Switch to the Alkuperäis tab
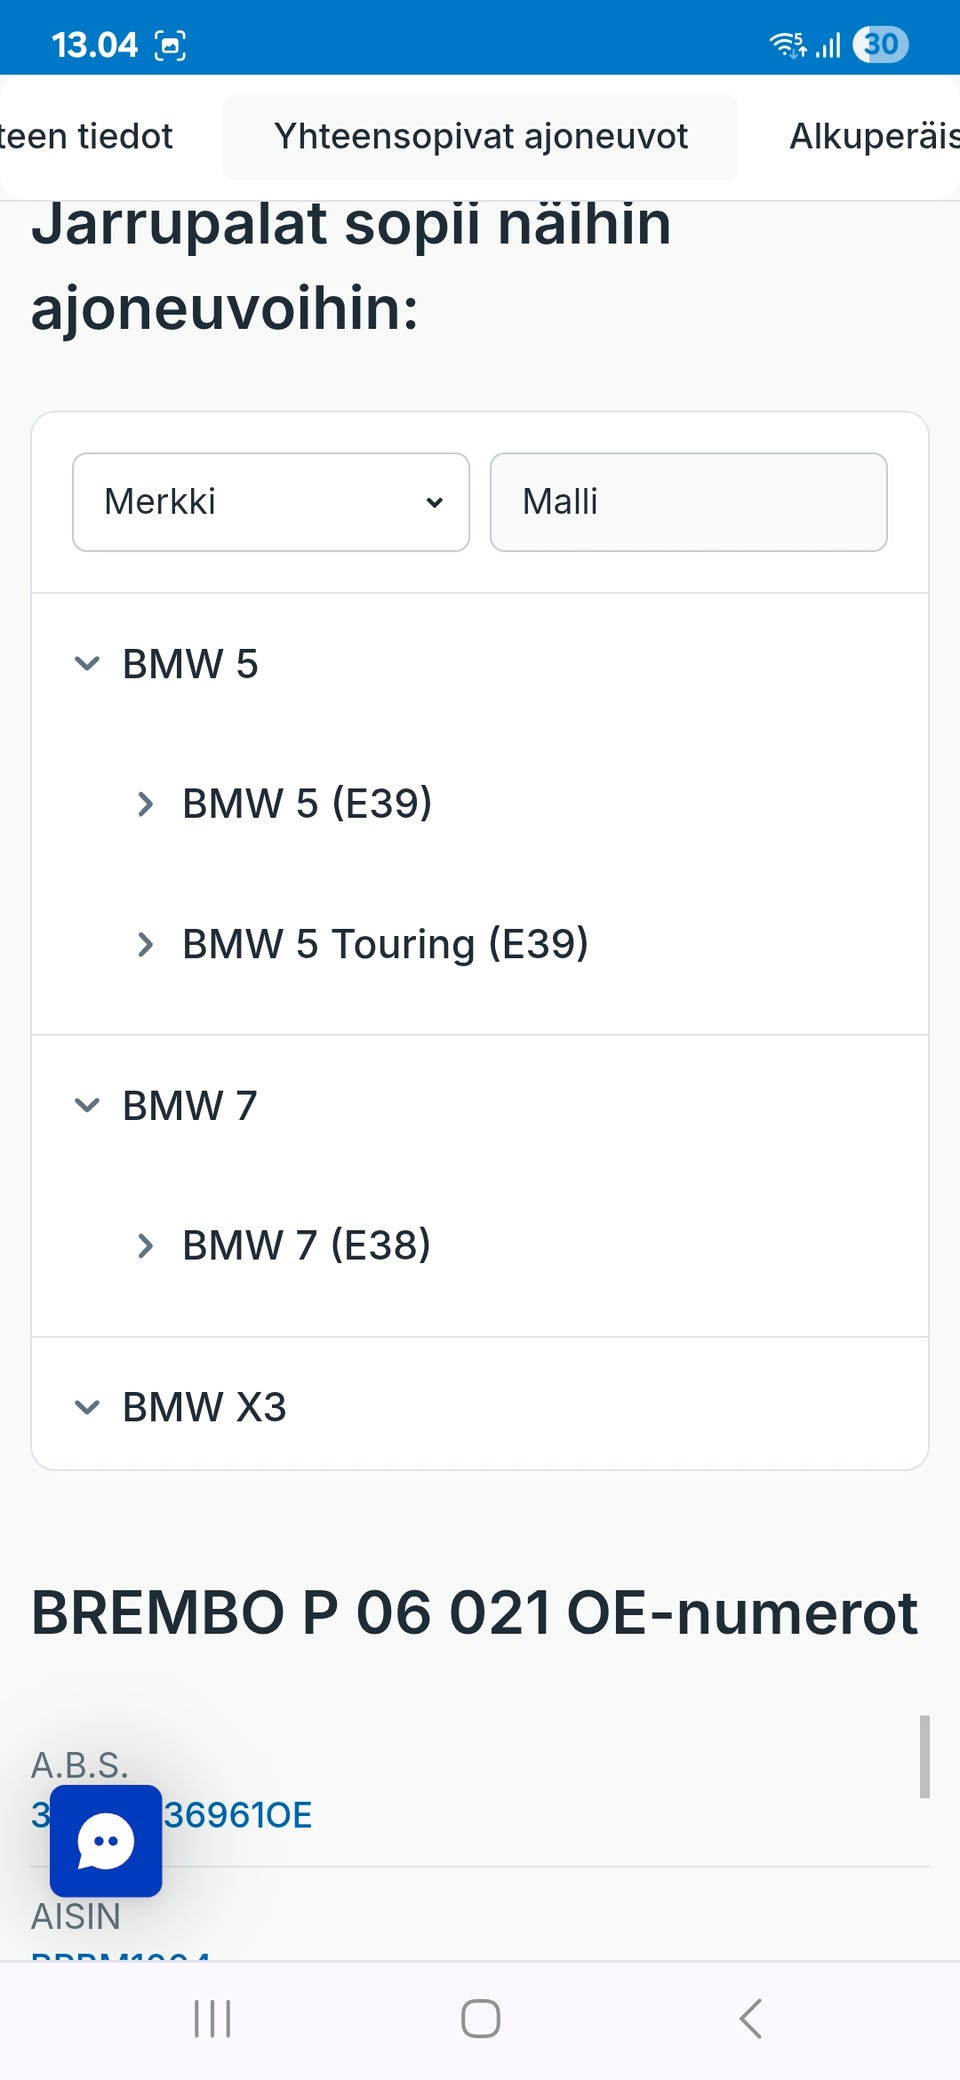Screen dimensions: 960x2080 (872, 137)
